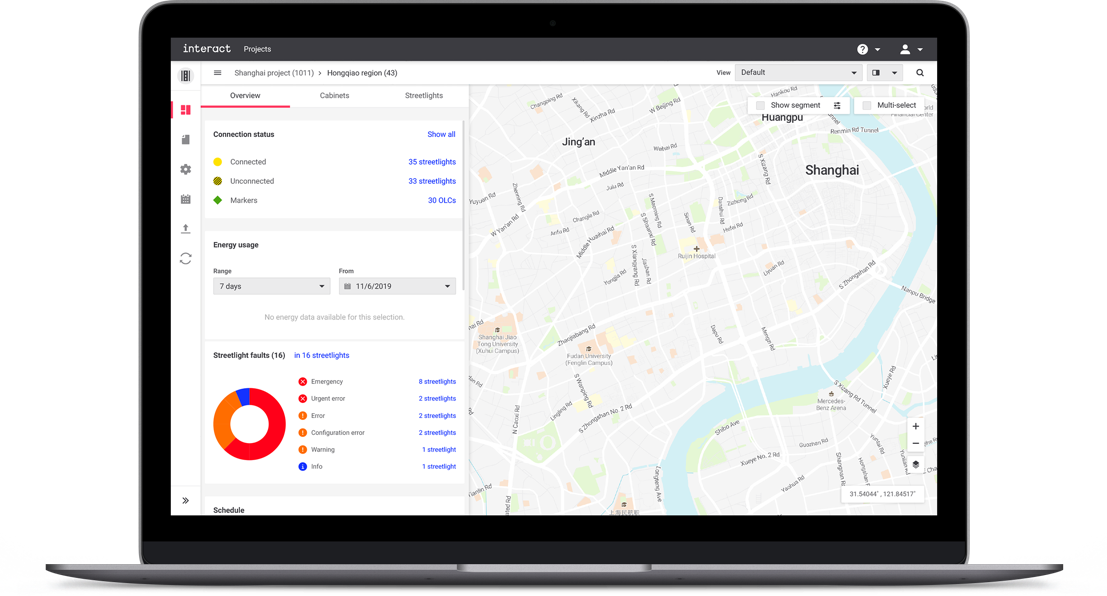Click the Configuration error fault icon
Viewport: 1107px width, 596px height.
(303, 432)
